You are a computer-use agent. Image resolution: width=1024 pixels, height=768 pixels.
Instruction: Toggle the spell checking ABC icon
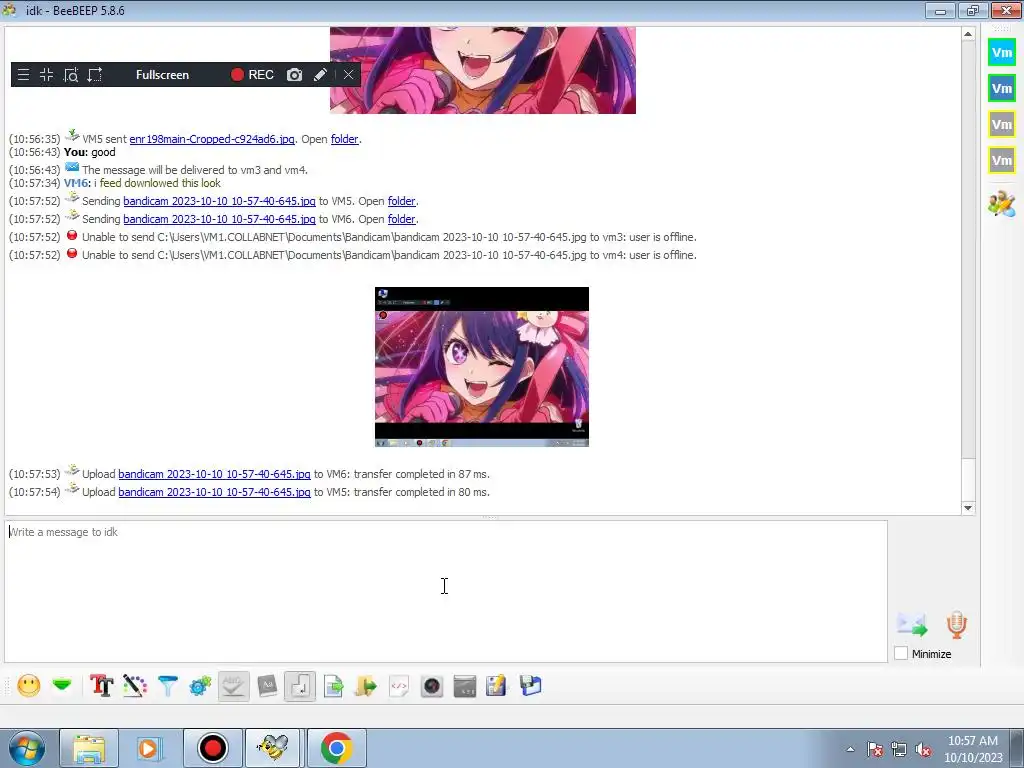tap(234, 686)
